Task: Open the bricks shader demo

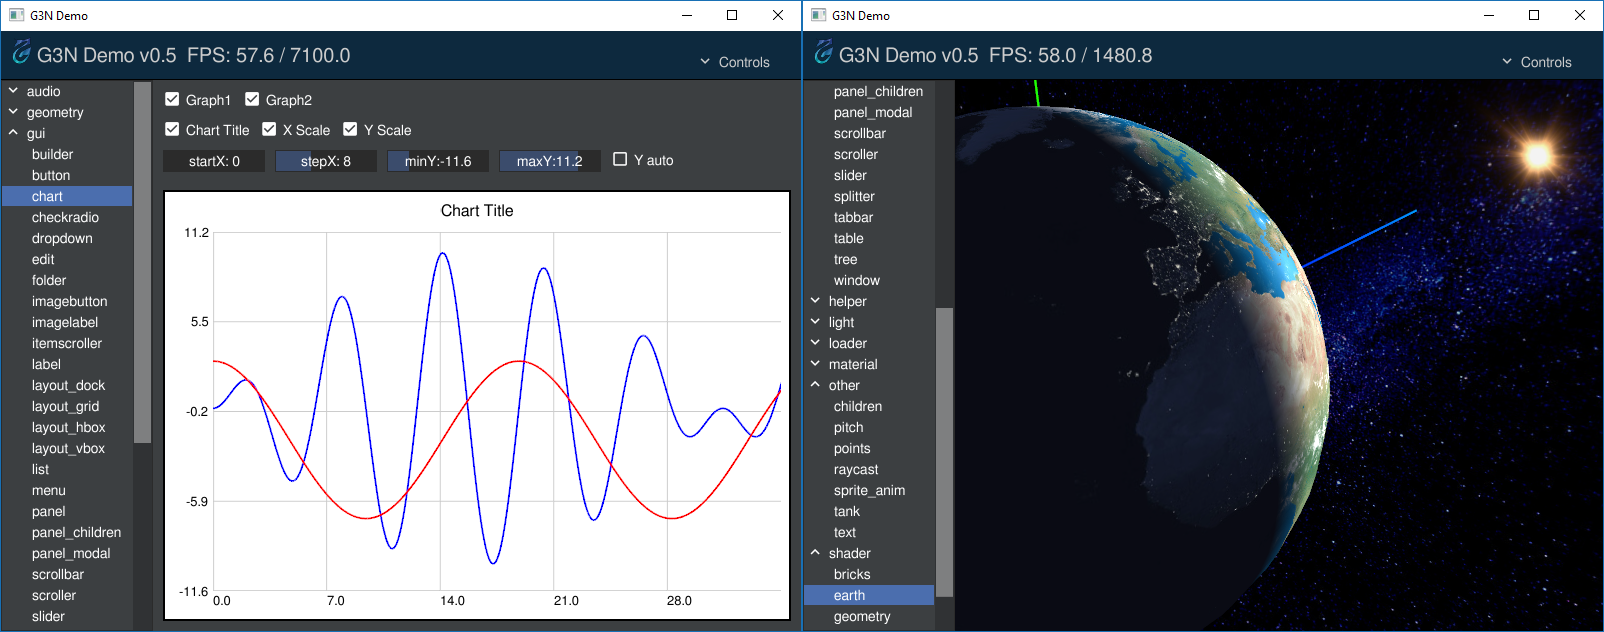Action: pyautogui.click(x=869, y=574)
